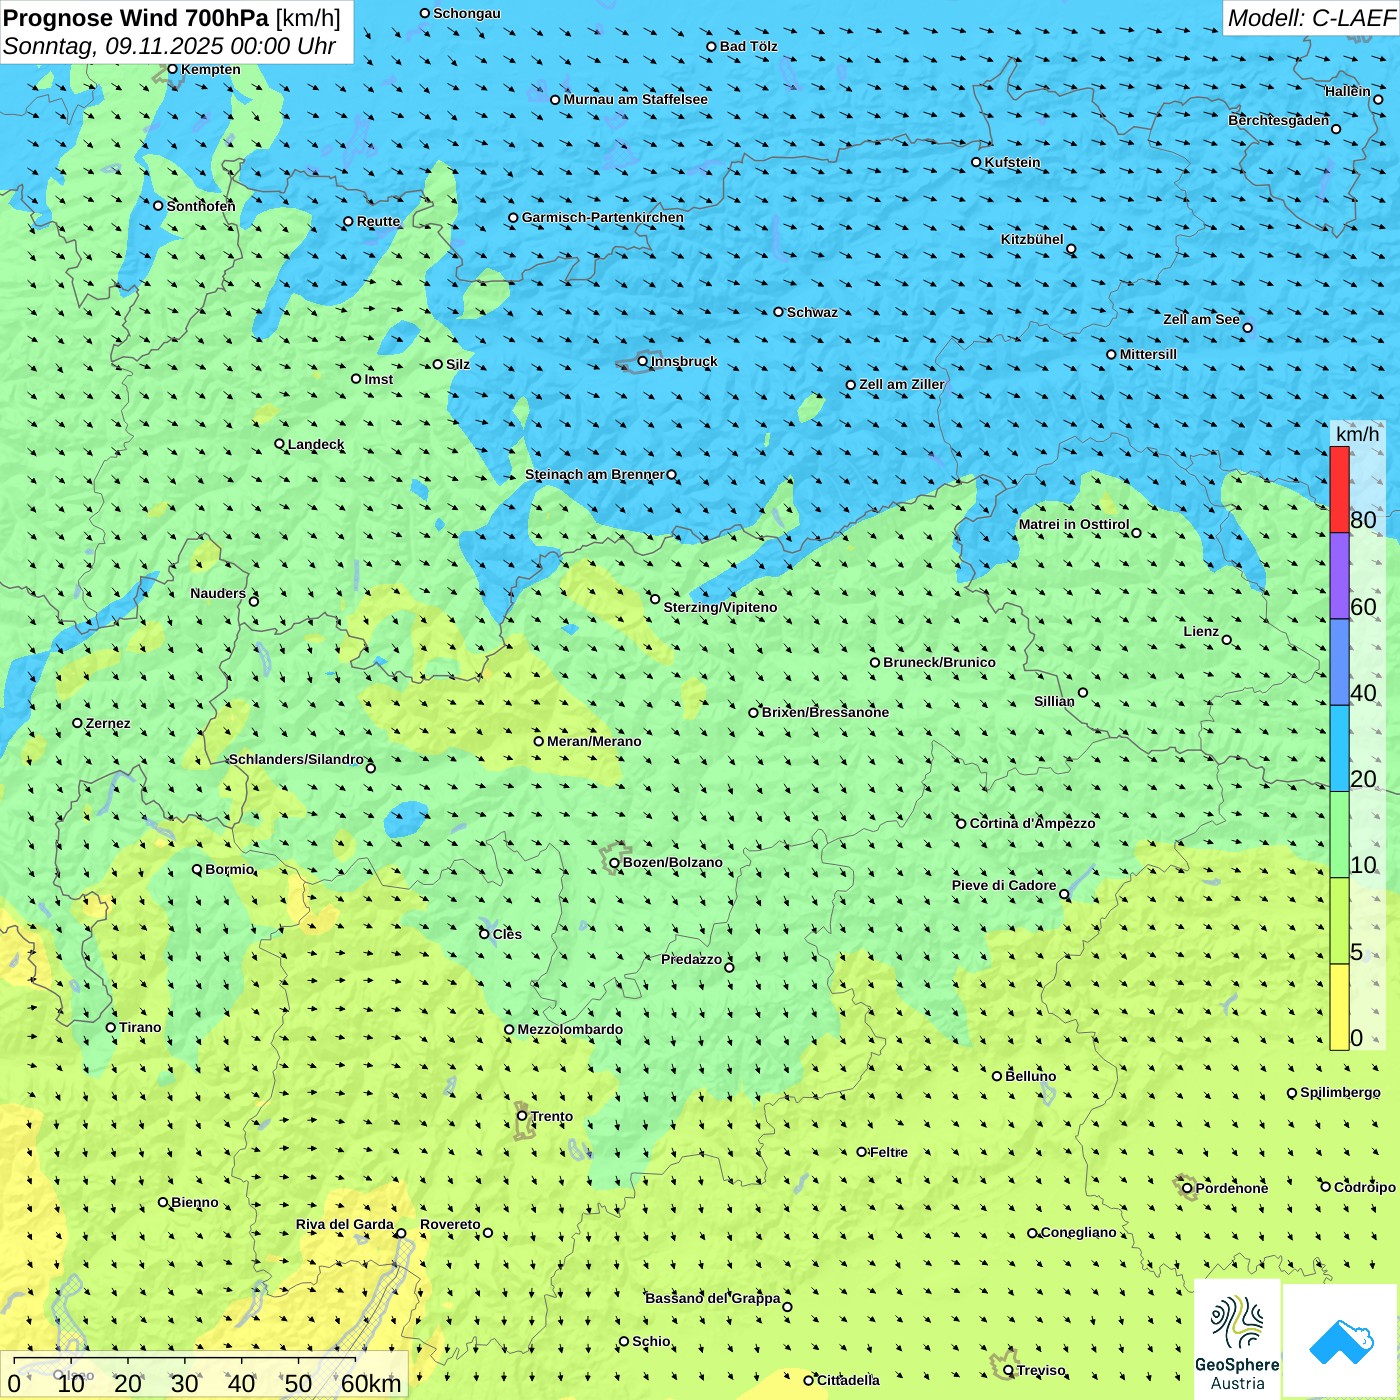
Task: Click the 'km/h' legend unit label
Action: coord(1357,434)
